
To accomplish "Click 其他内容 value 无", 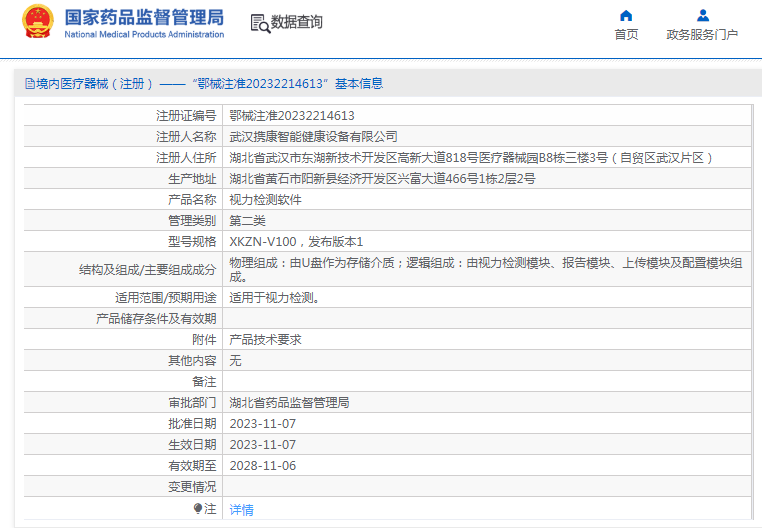I will point(235,360).
